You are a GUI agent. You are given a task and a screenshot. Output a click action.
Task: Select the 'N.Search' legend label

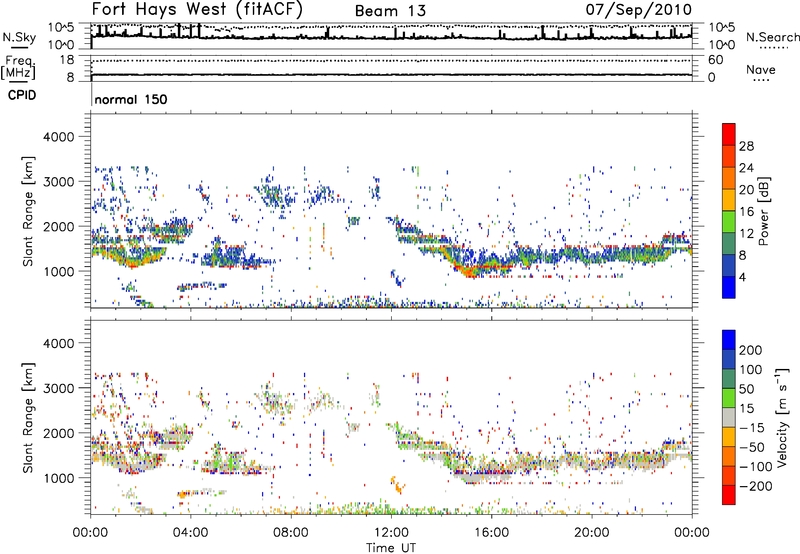tap(772, 37)
